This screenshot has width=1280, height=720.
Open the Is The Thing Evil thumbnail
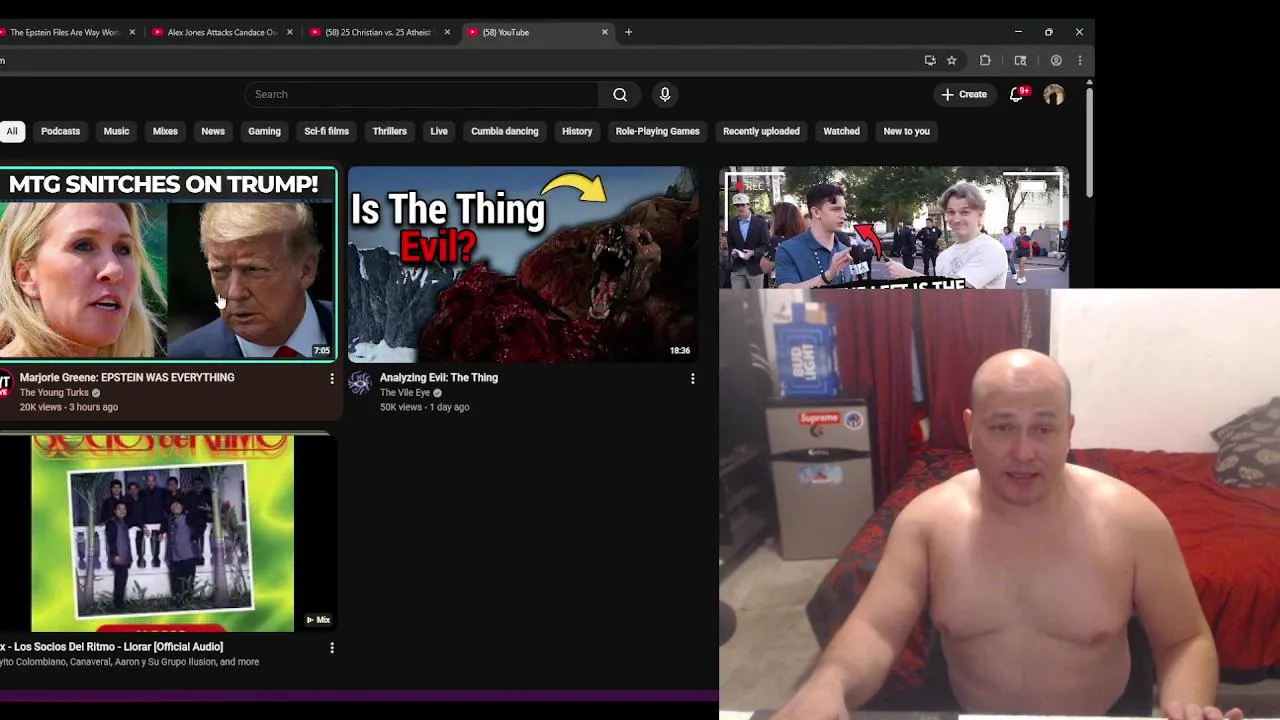522,264
